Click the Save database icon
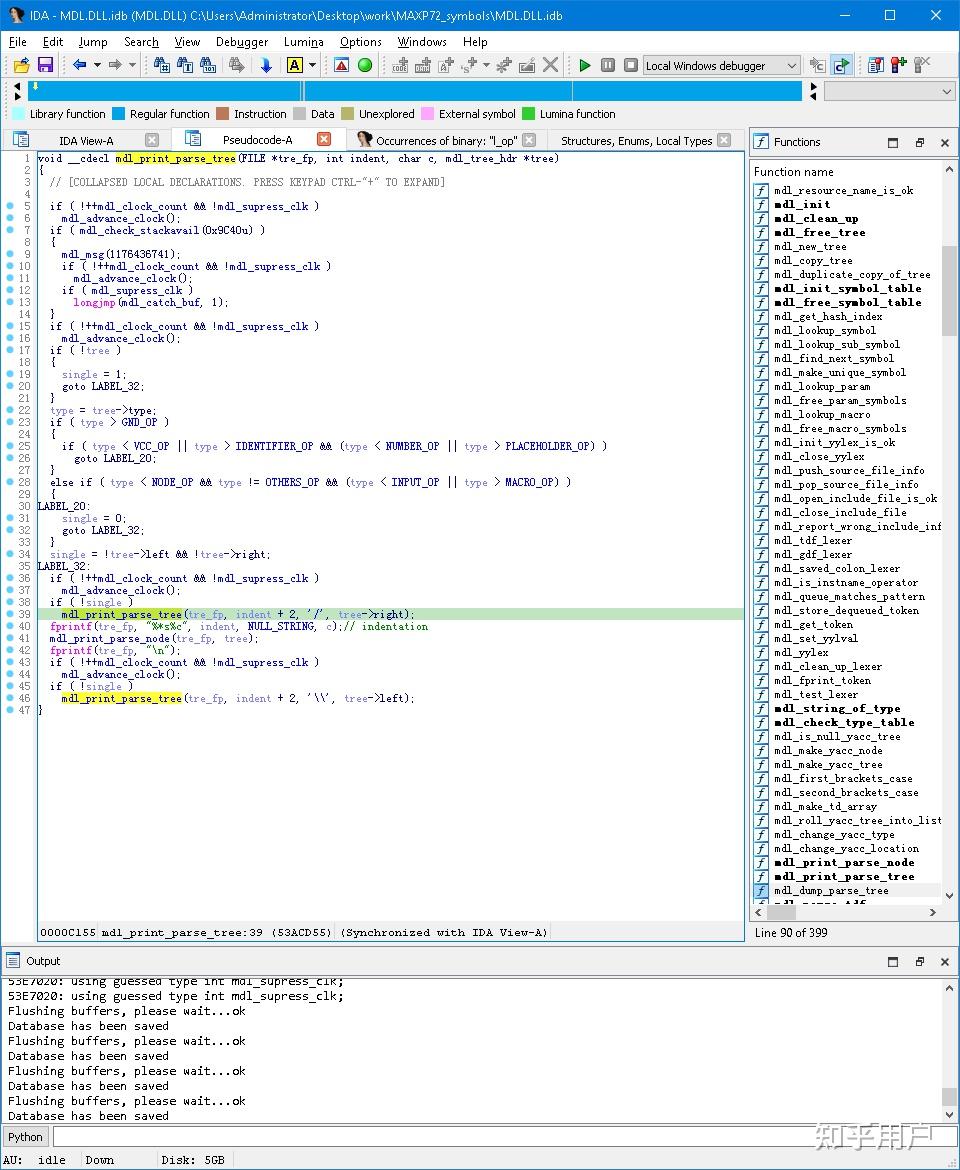This screenshot has height=1170, width=960. click(x=44, y=65)
